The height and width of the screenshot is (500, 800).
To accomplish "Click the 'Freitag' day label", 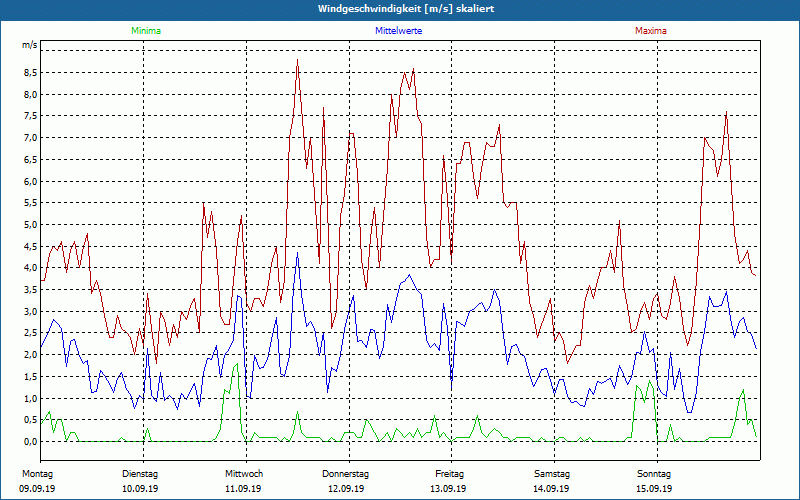I will (449, 474).
